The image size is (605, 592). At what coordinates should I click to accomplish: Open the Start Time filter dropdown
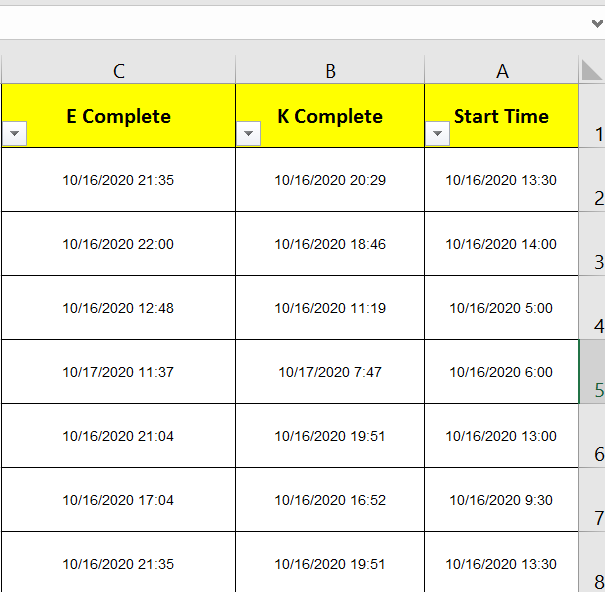point(437,134)
